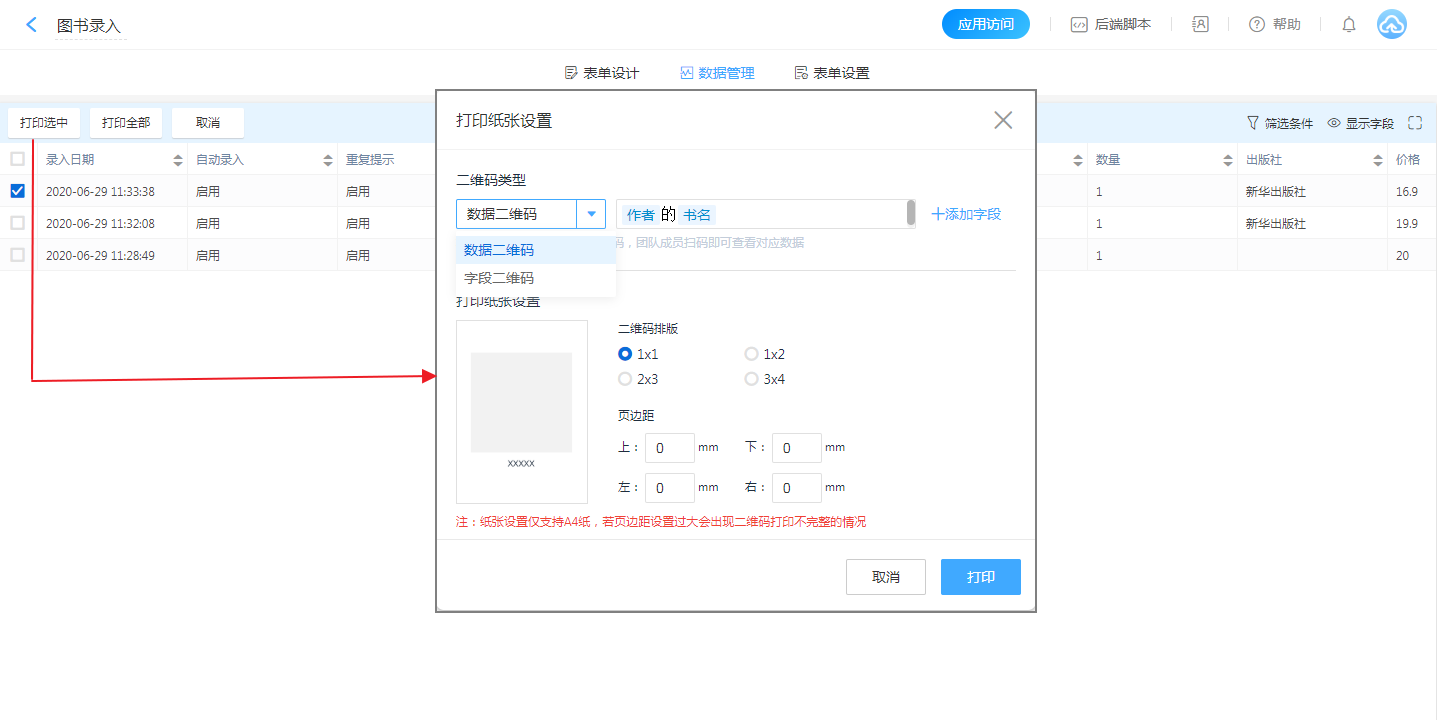Click the 图书录入 form title

[x=89, y=26]
